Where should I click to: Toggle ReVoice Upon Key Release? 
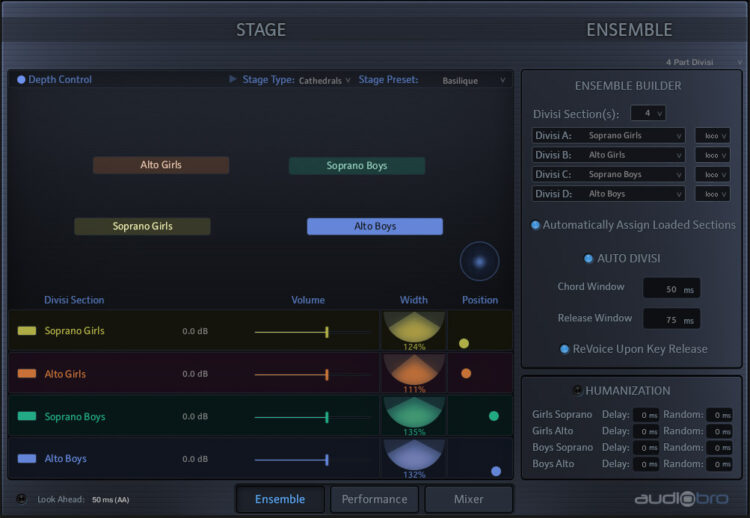click(x=564, y=349)
